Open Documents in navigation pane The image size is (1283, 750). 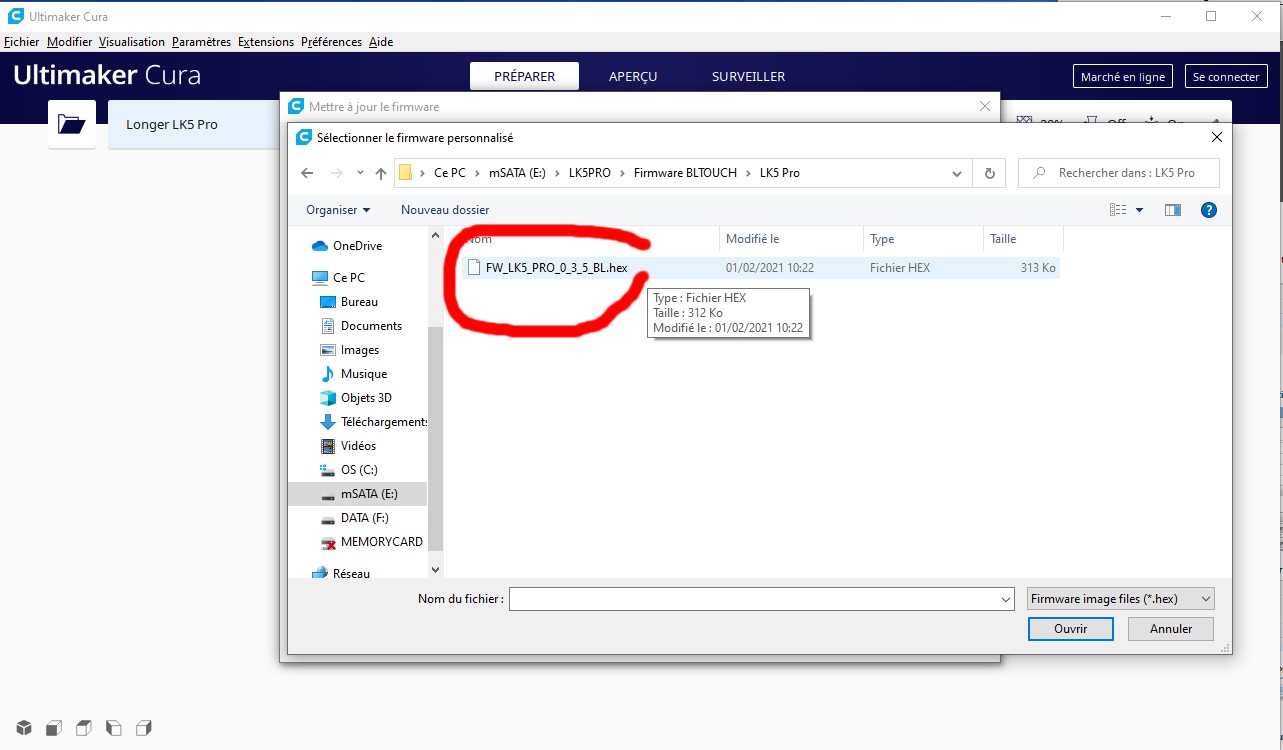[x=371, y=326]
